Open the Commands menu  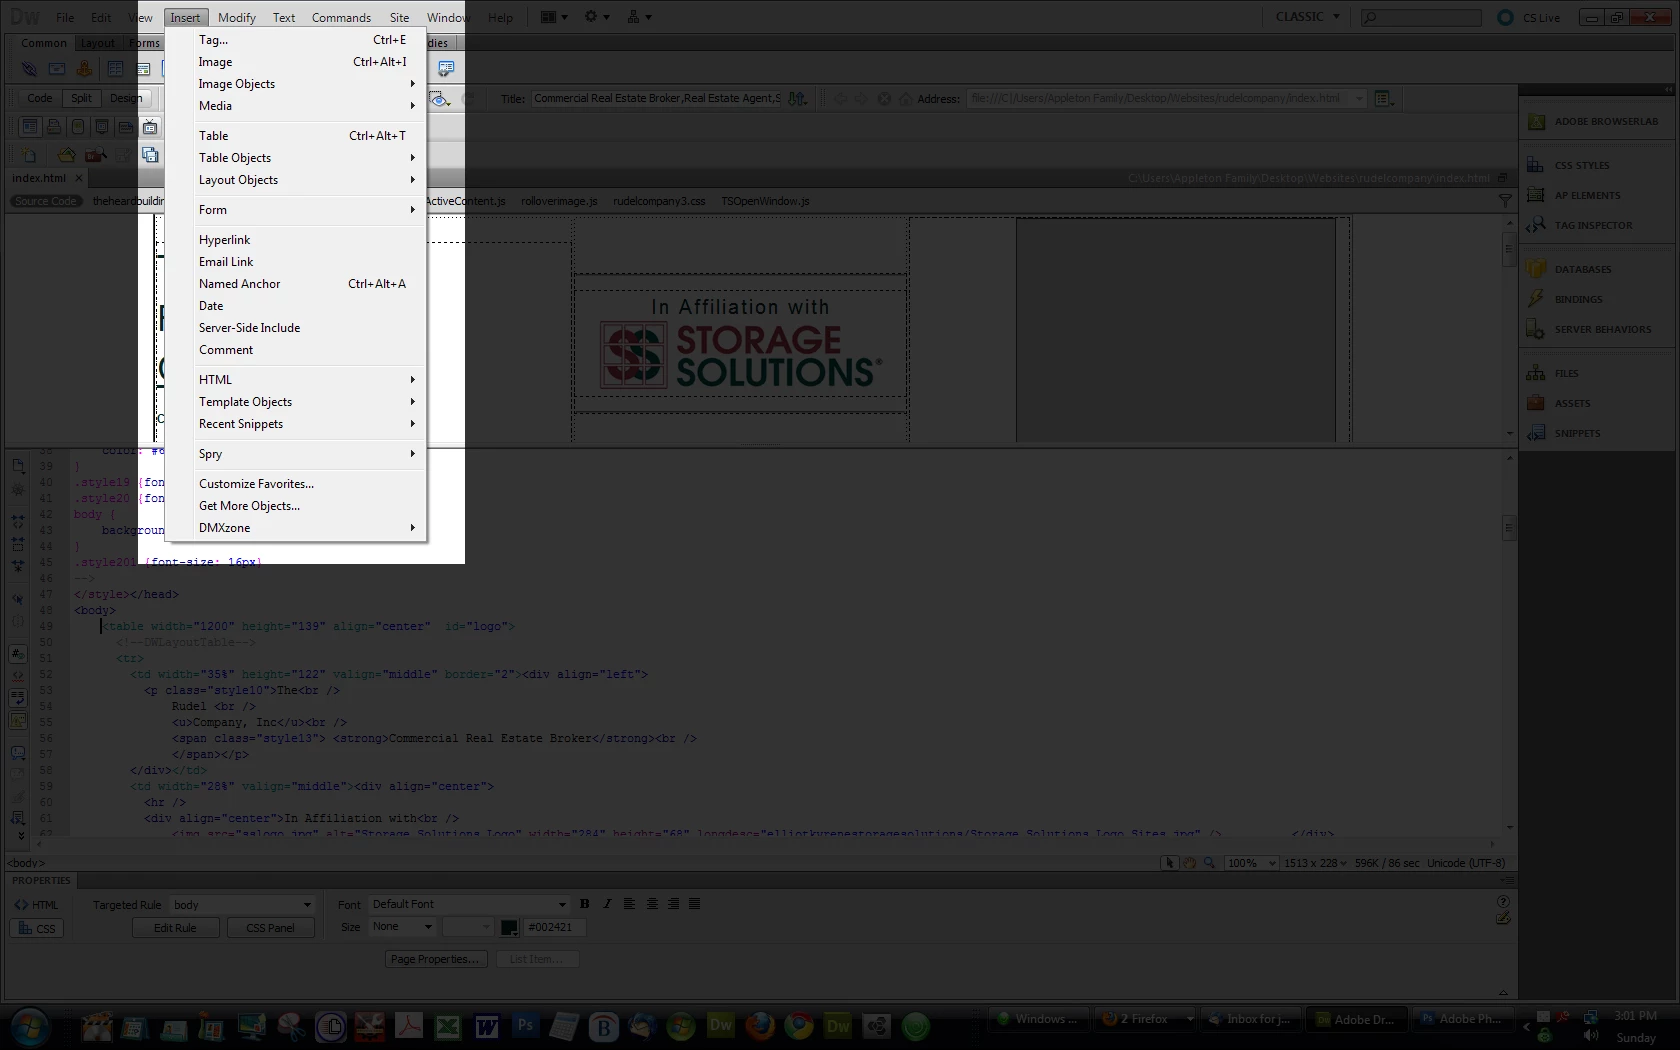341,17
